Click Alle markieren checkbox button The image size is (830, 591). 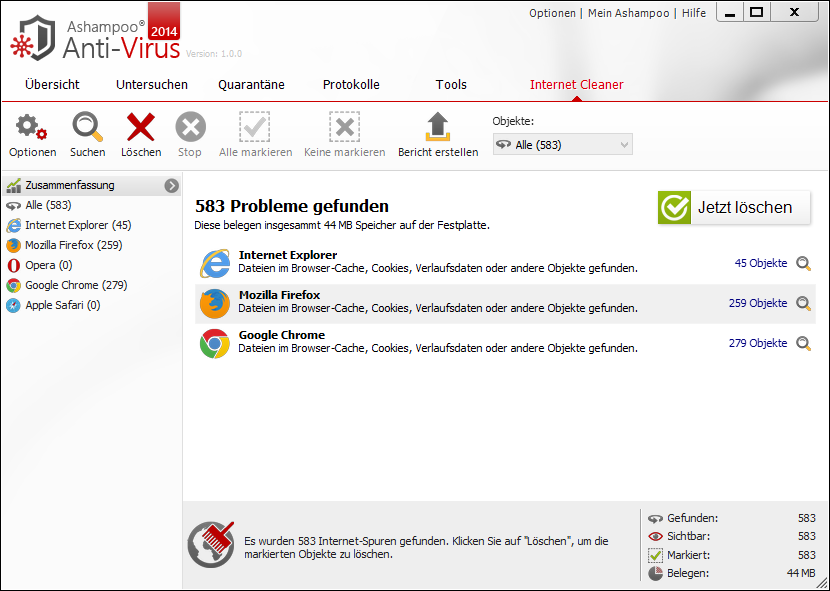click(x=255, y=128)
